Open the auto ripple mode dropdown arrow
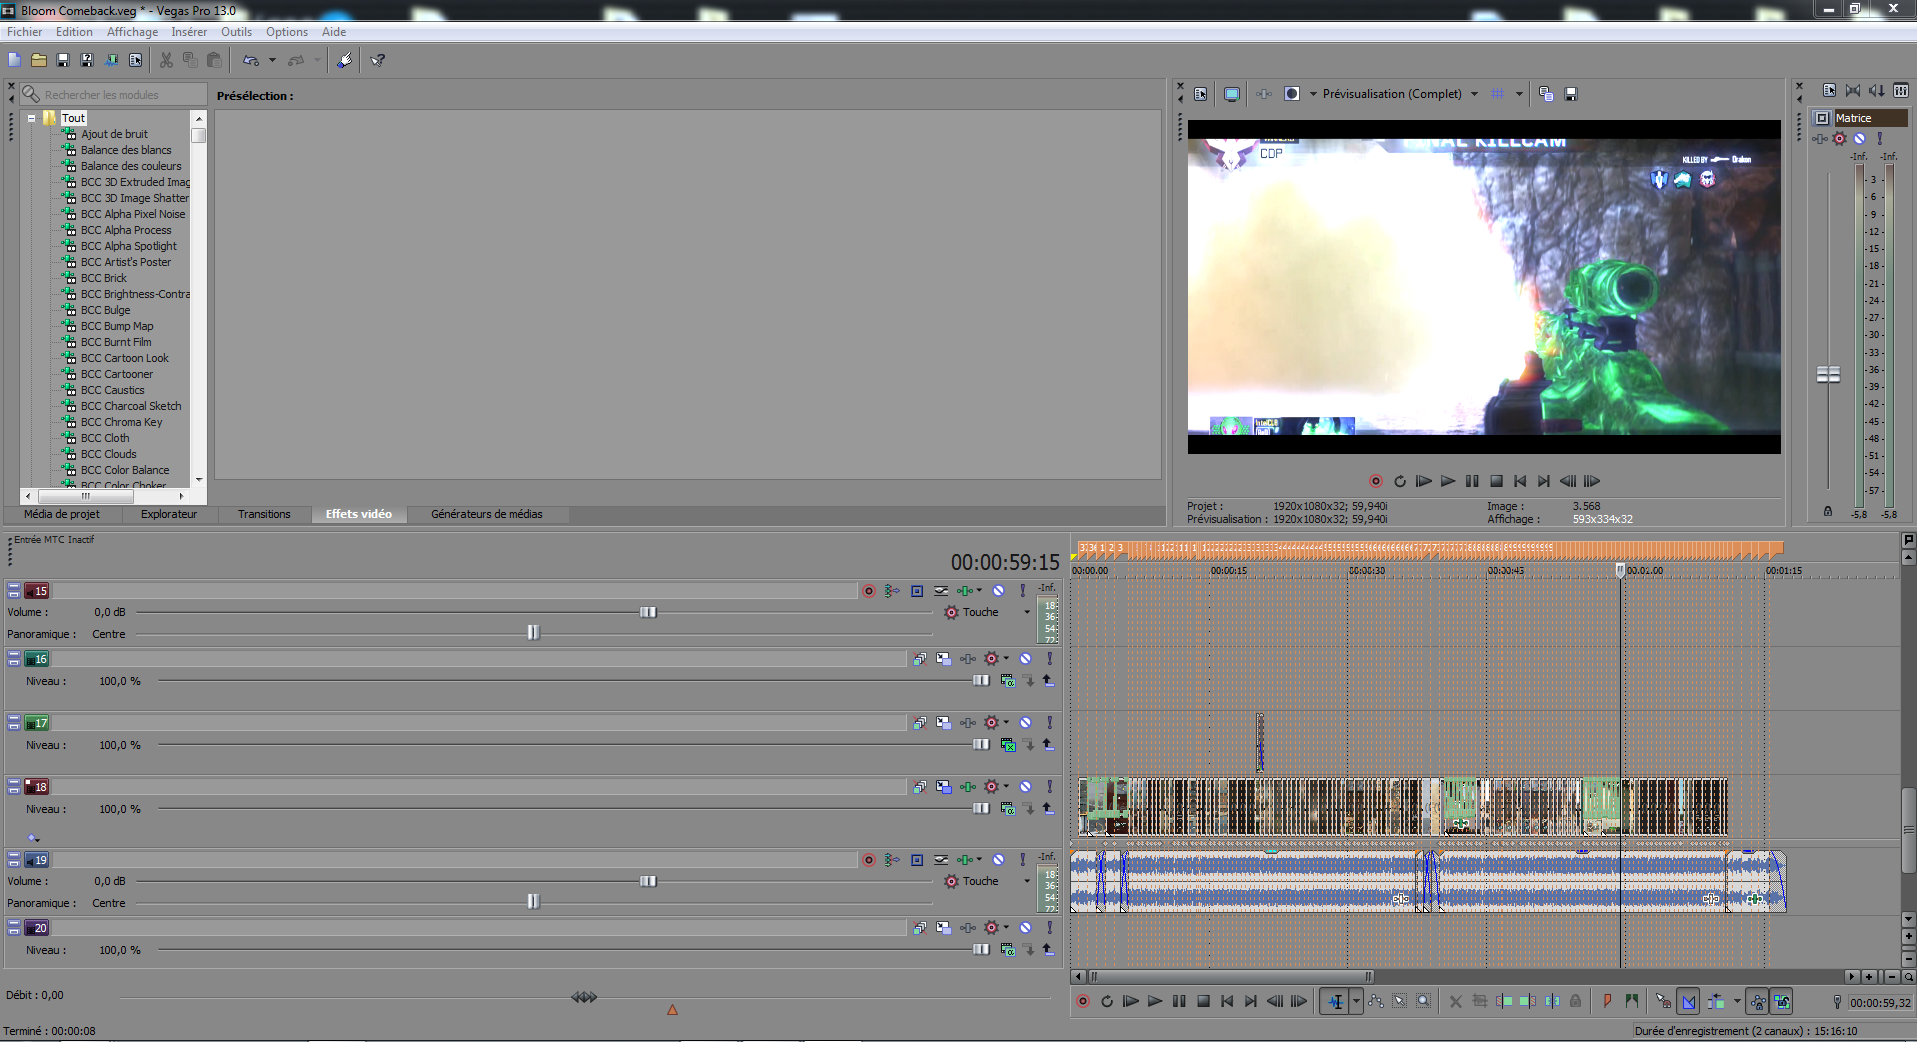1917x1042 pixels. tap(1736, 1001)
